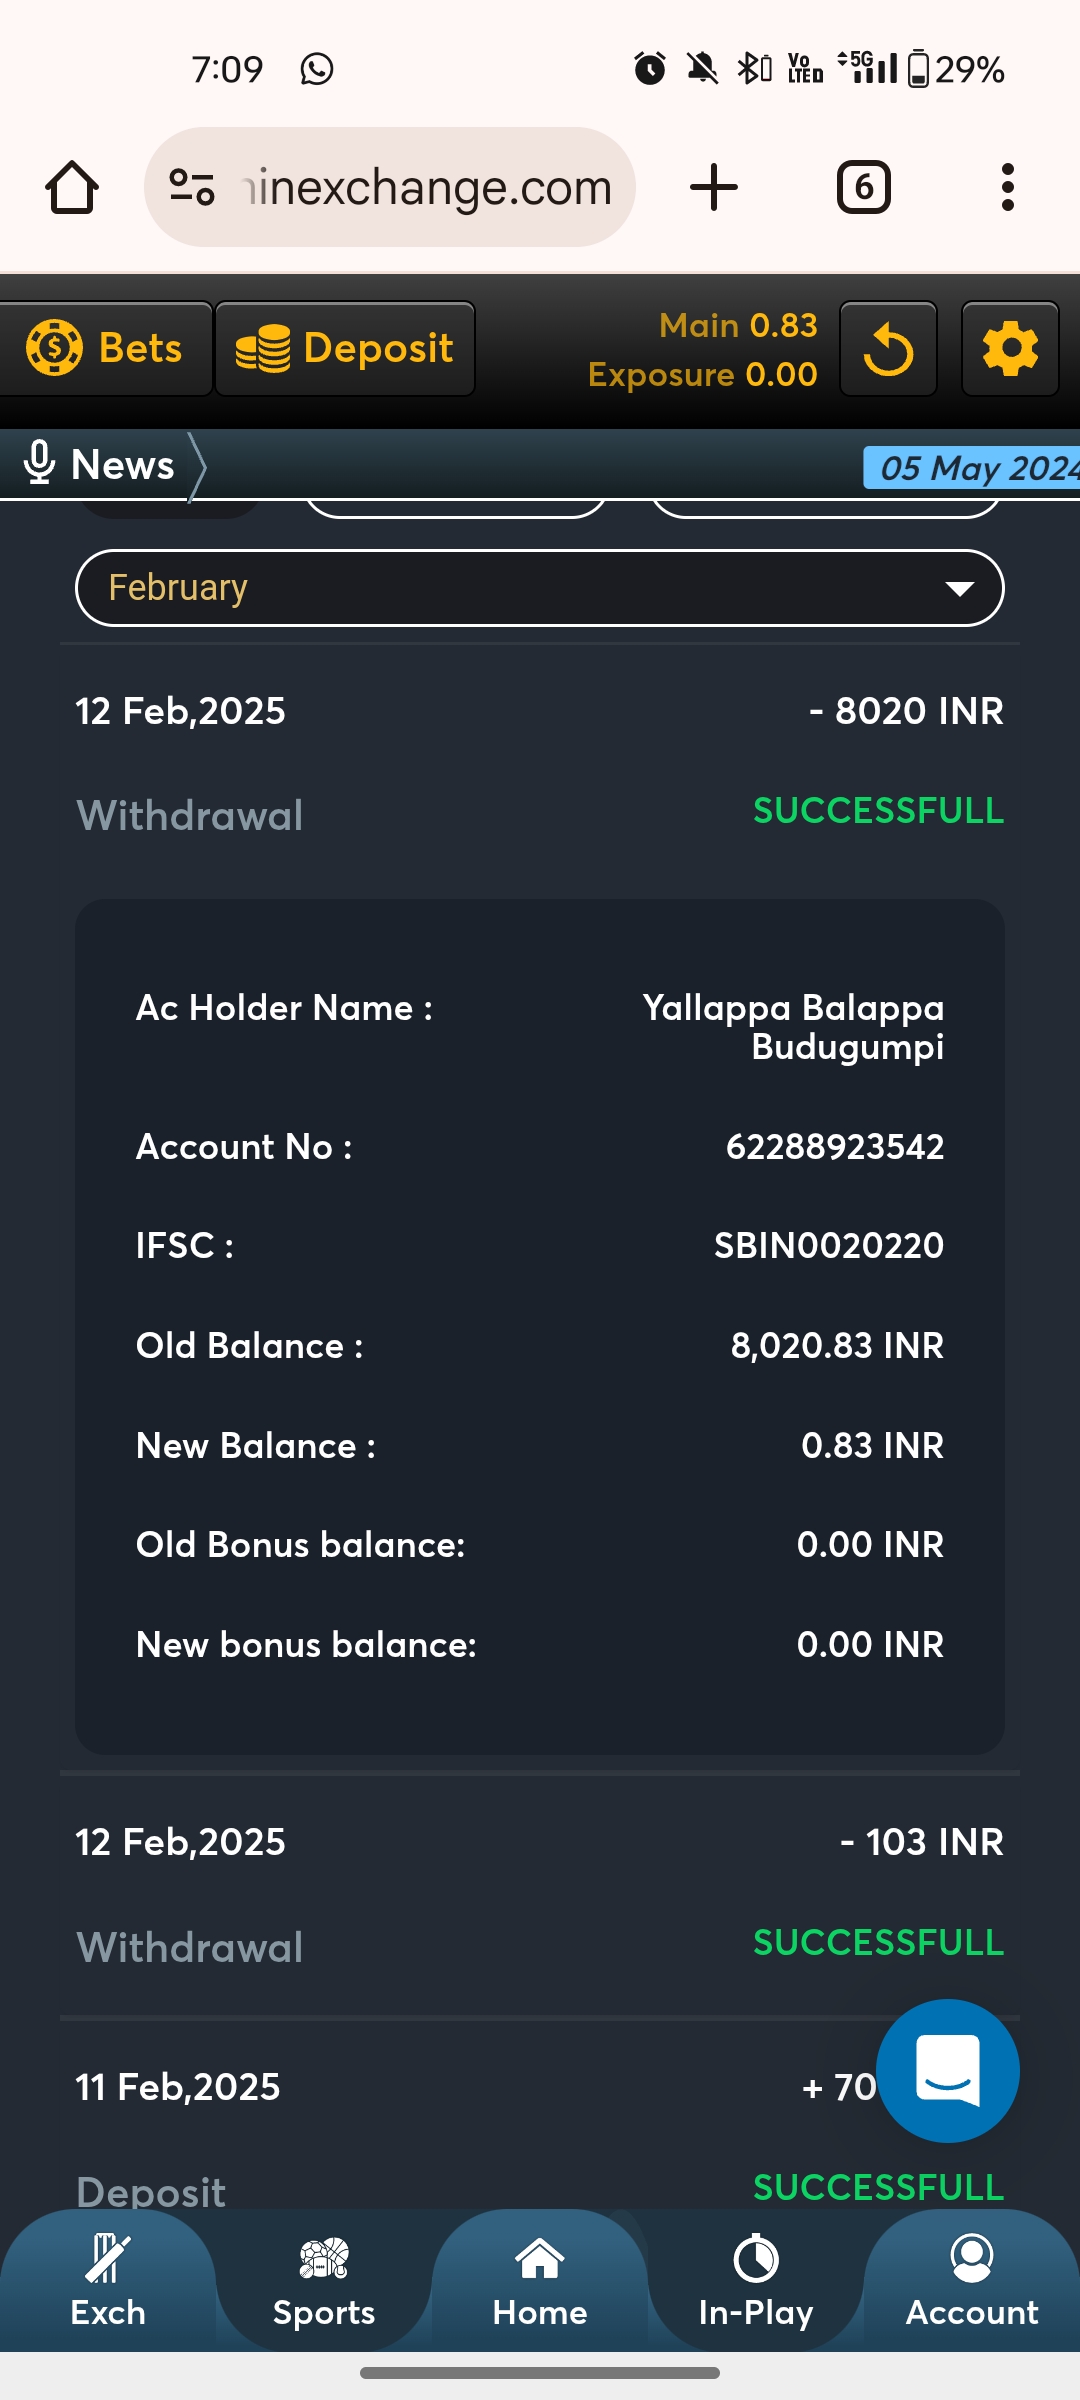Tap the Bets button
1080x2400 pixels.
click(106, 349)
